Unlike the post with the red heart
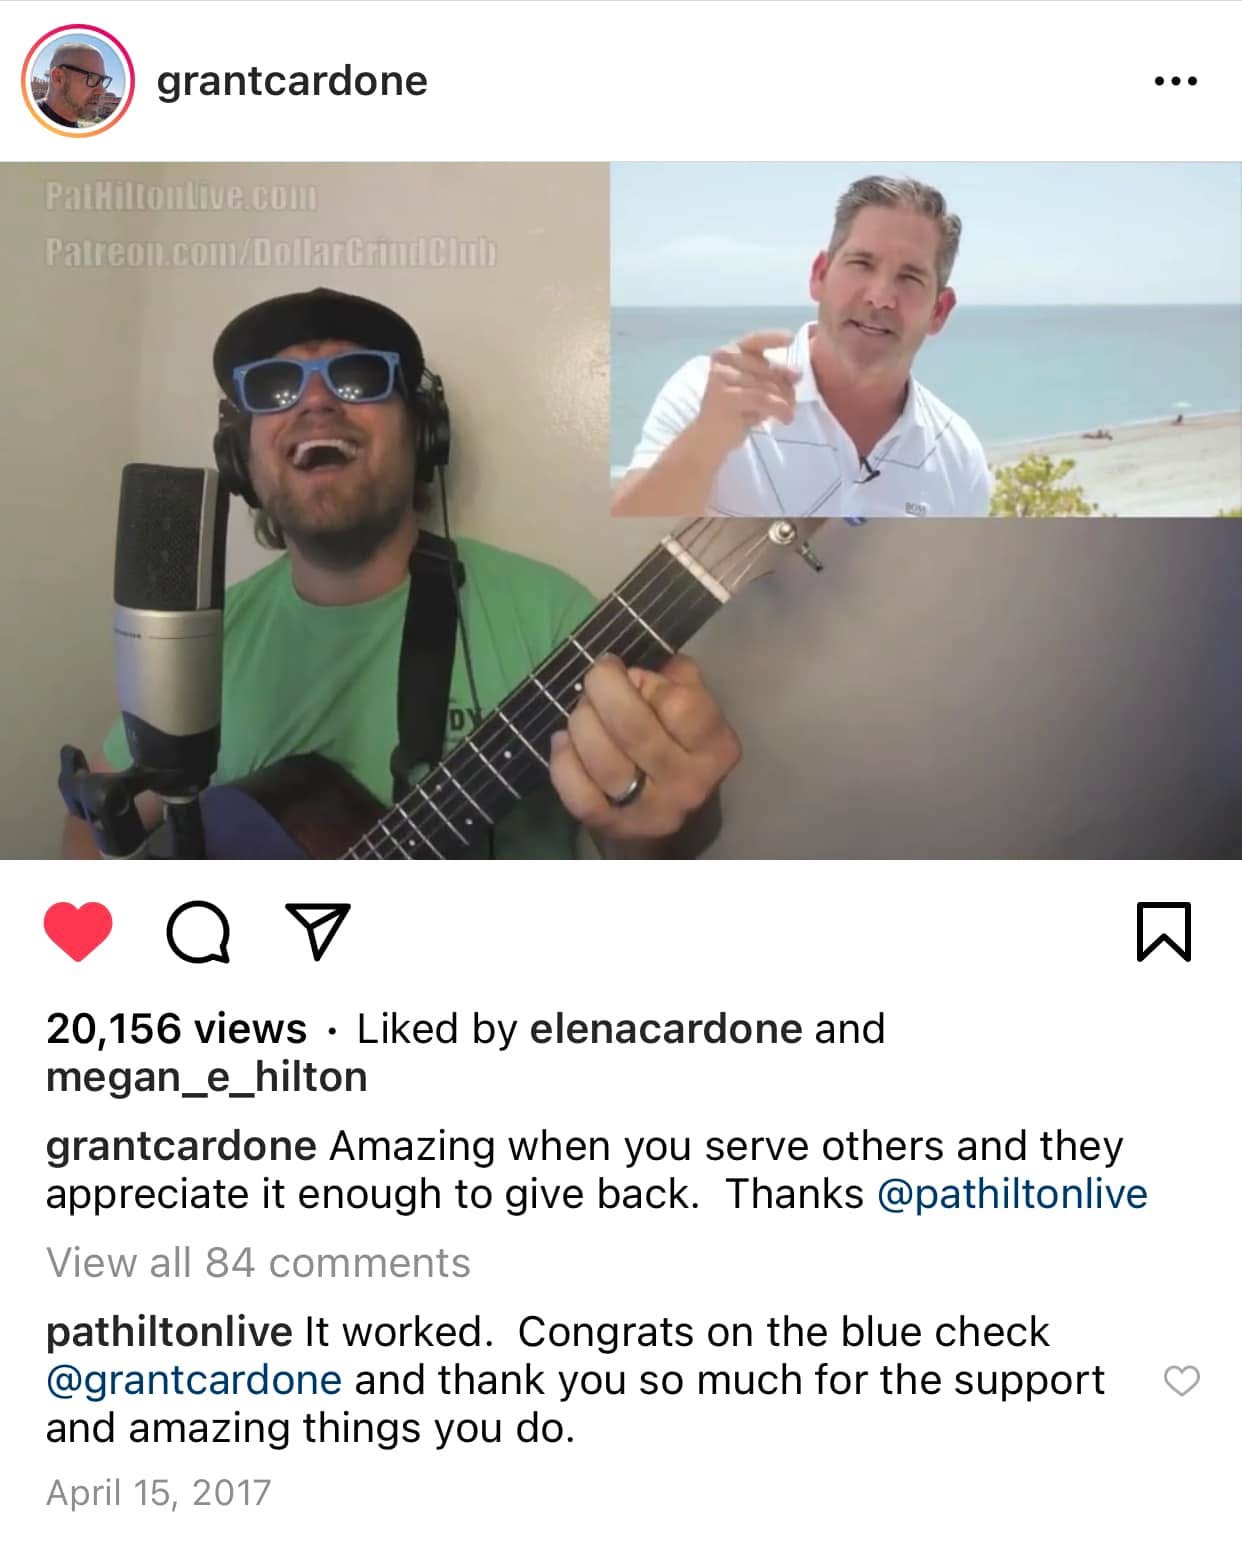Image resolution: width=1242 pixels, height=1542 pixels. point(78,931)
